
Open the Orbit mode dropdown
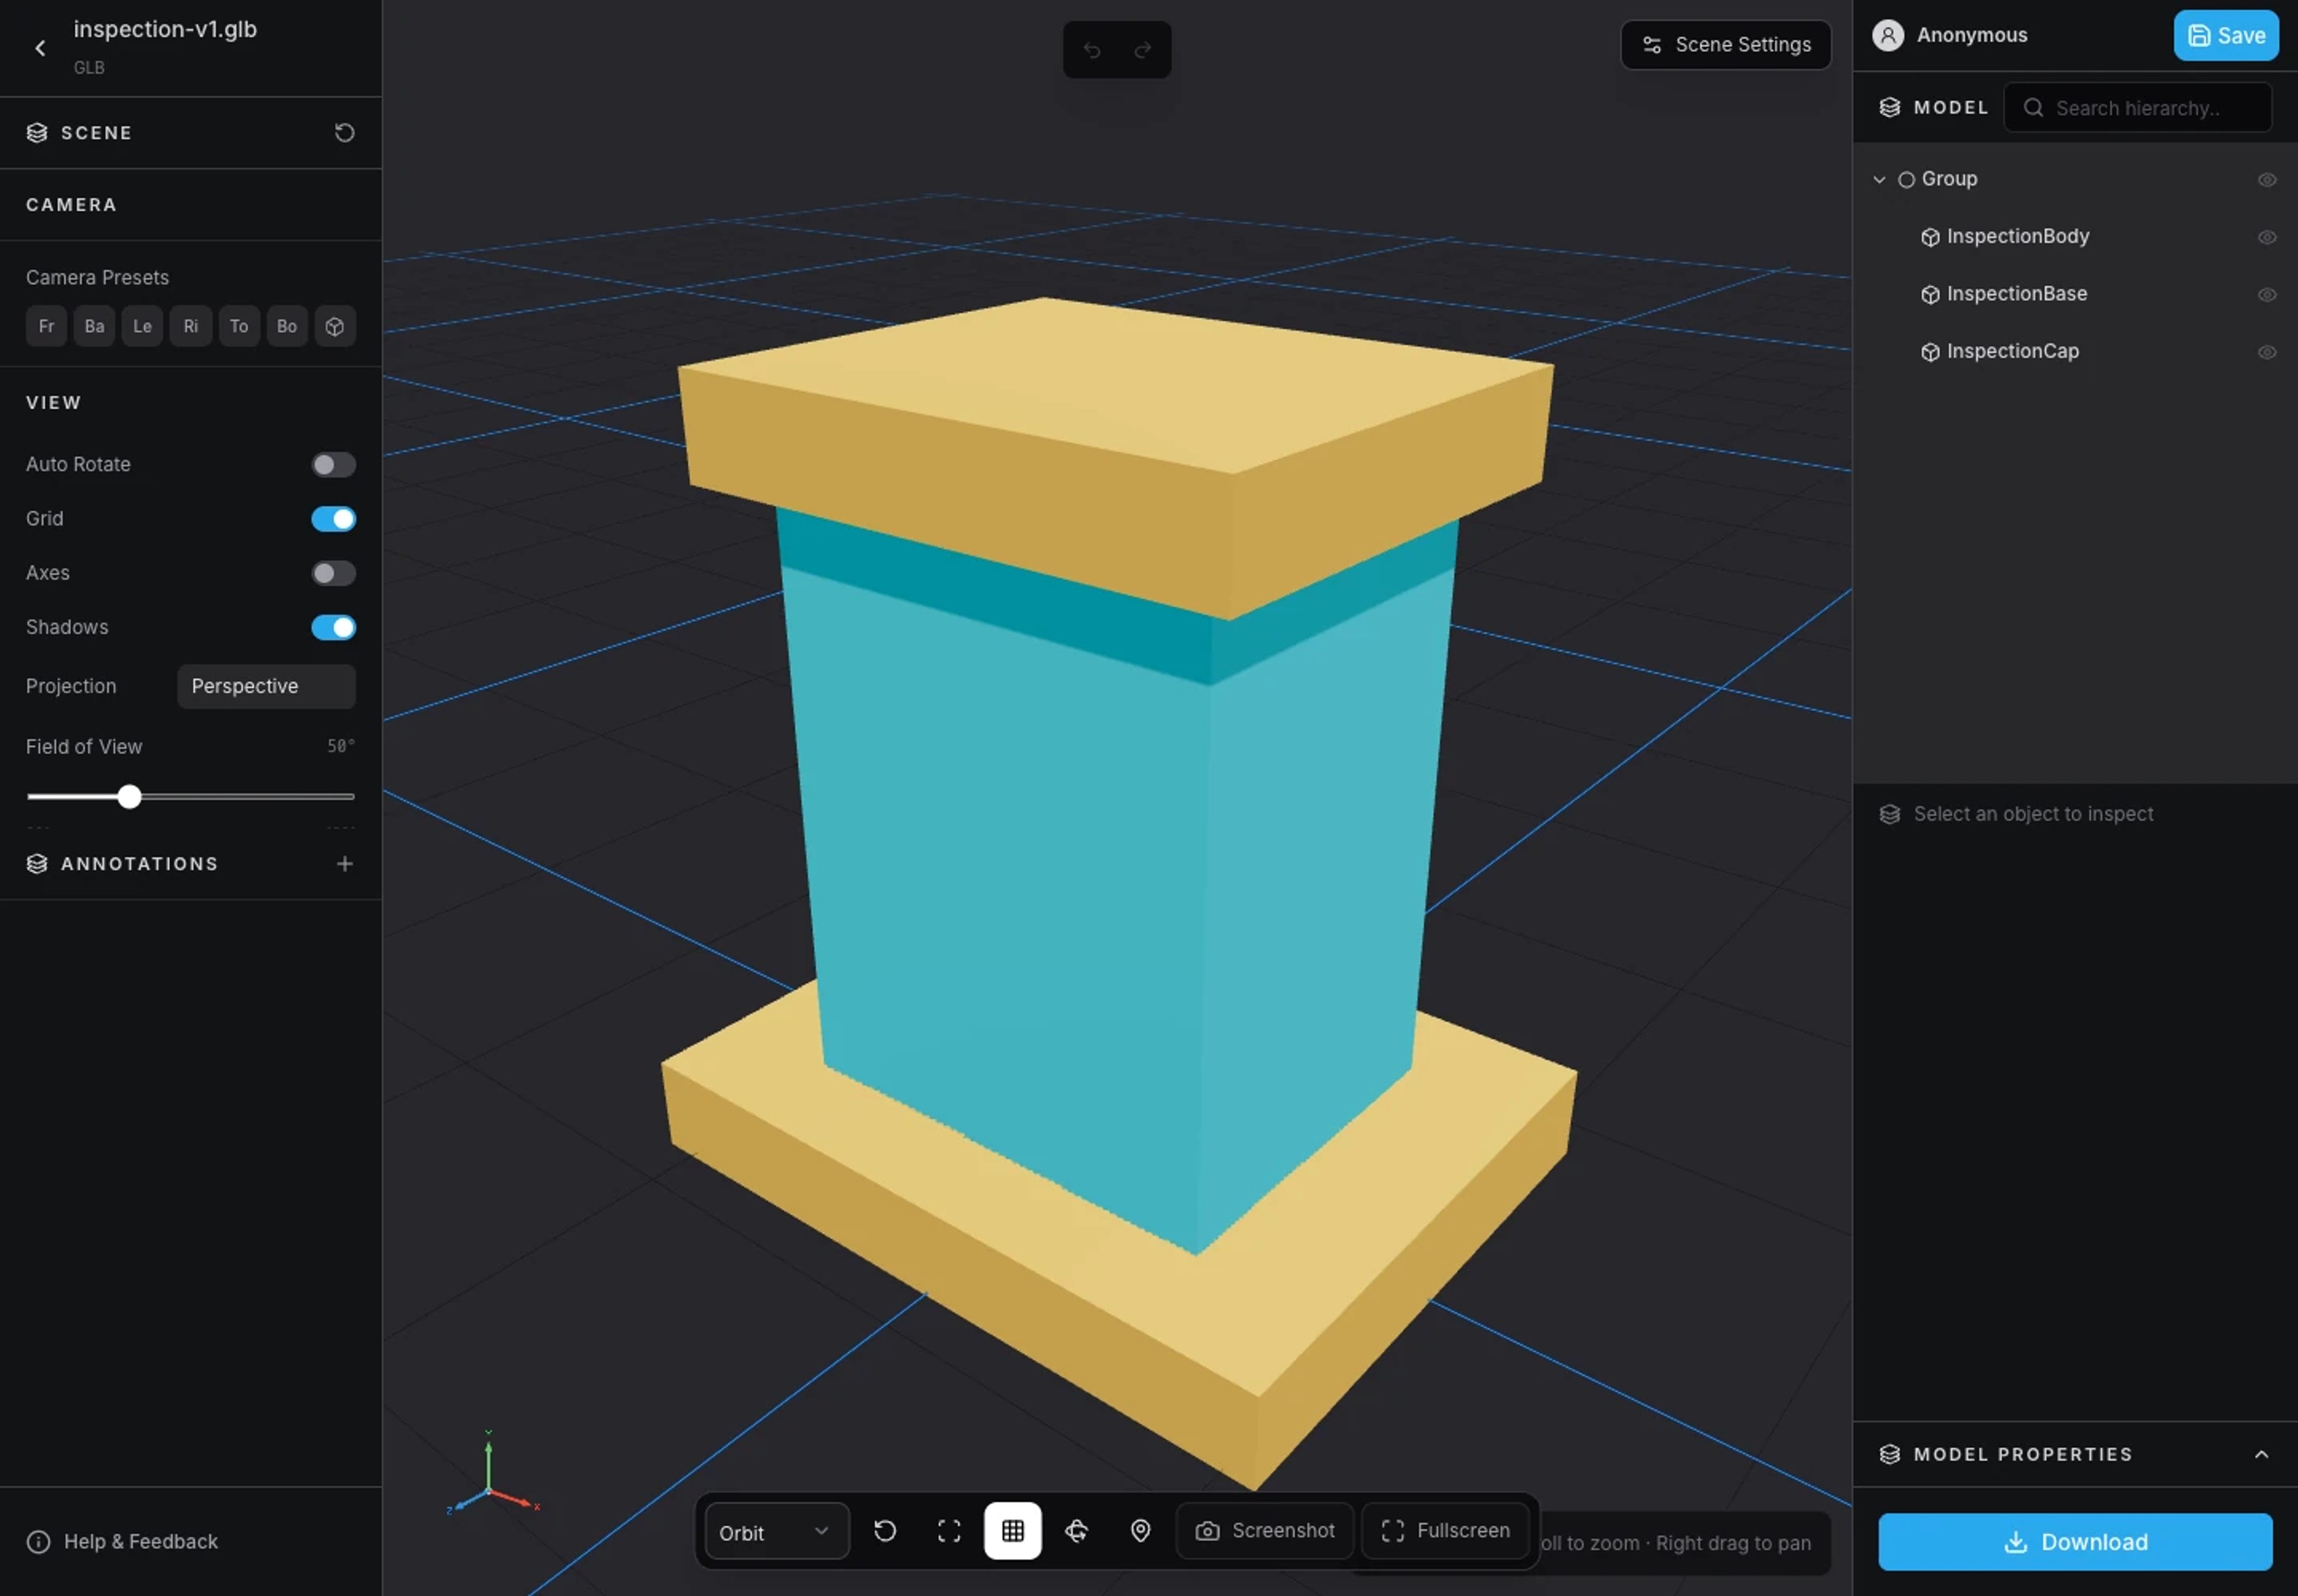tap(776, 1532)
